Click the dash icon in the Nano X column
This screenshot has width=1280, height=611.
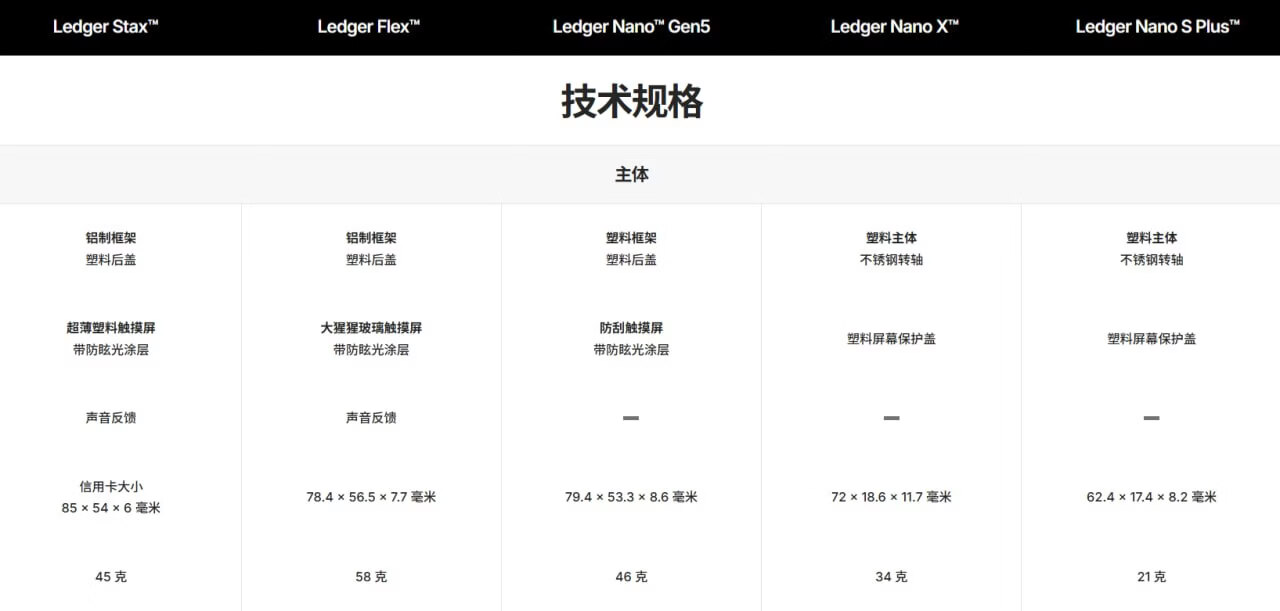(891, 418)
